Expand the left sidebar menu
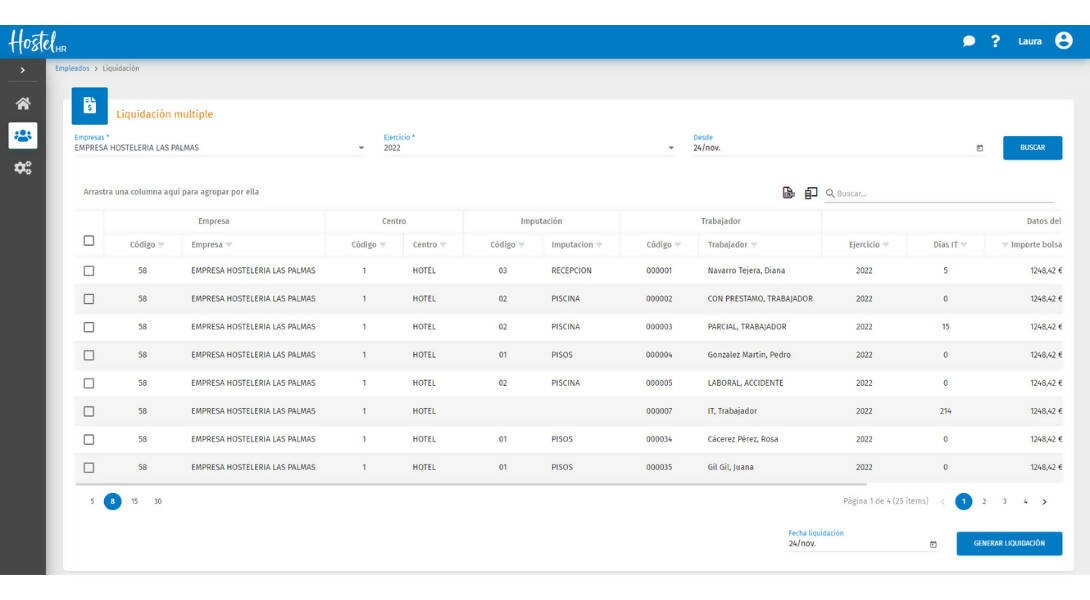This screenshot has width=1090, height=600. [22, 70]
